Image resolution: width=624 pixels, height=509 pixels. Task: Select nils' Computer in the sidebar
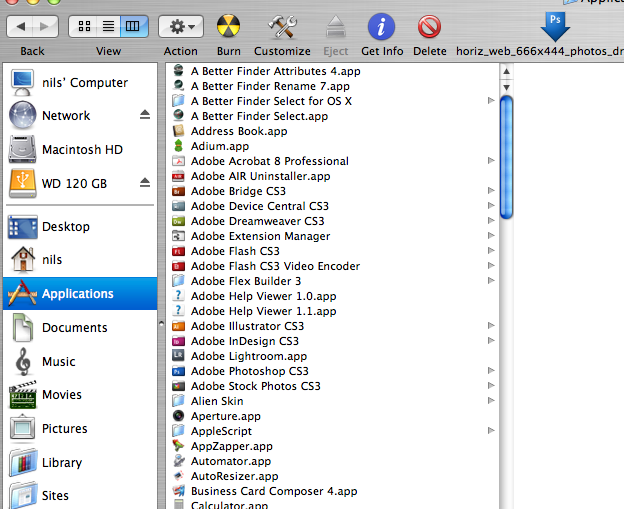[80, 82]
